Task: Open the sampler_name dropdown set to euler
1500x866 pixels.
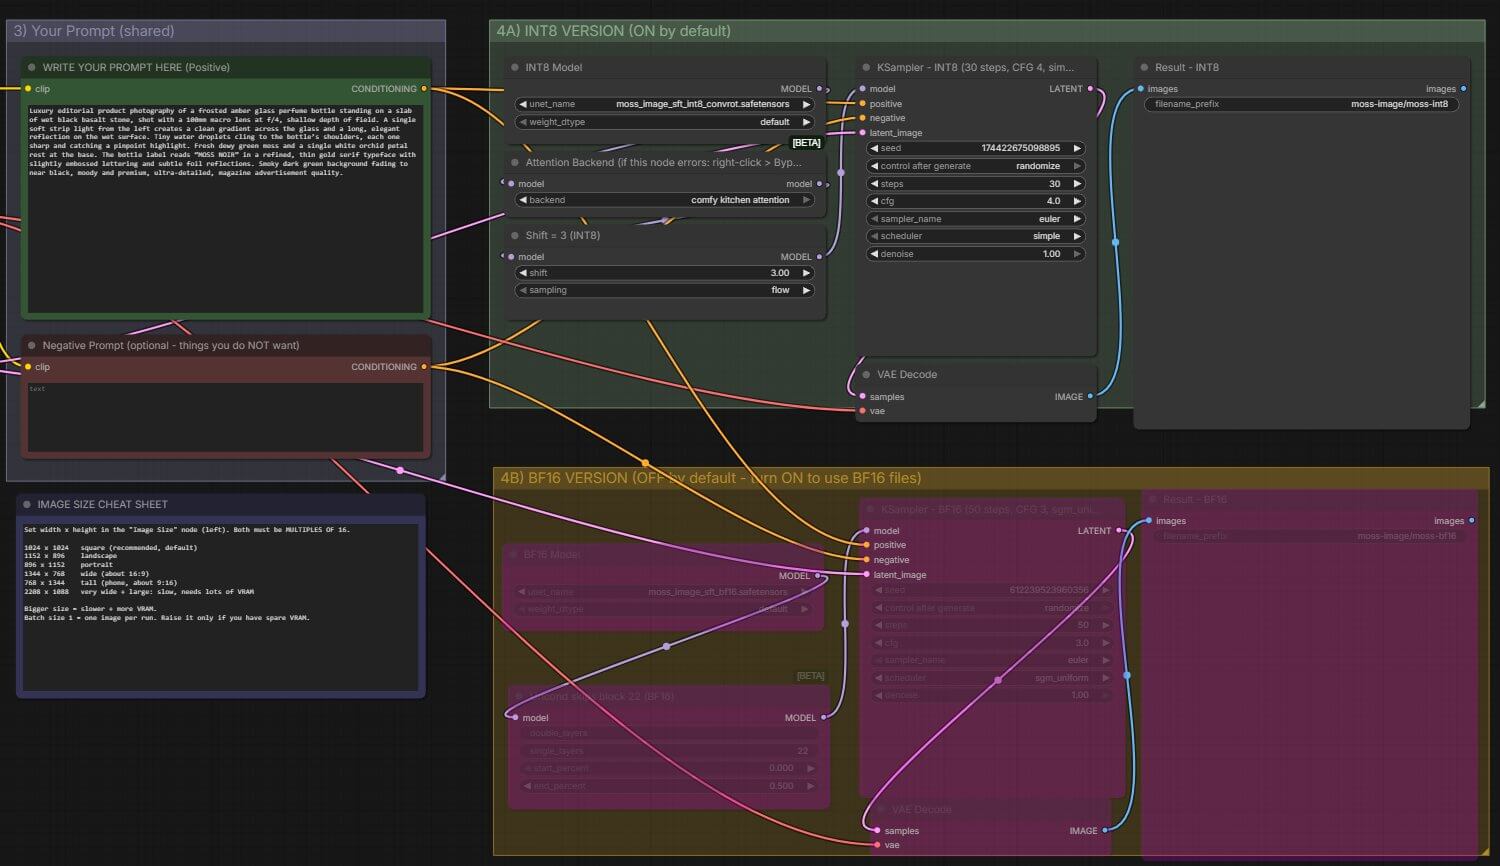Action: (975, 219)
